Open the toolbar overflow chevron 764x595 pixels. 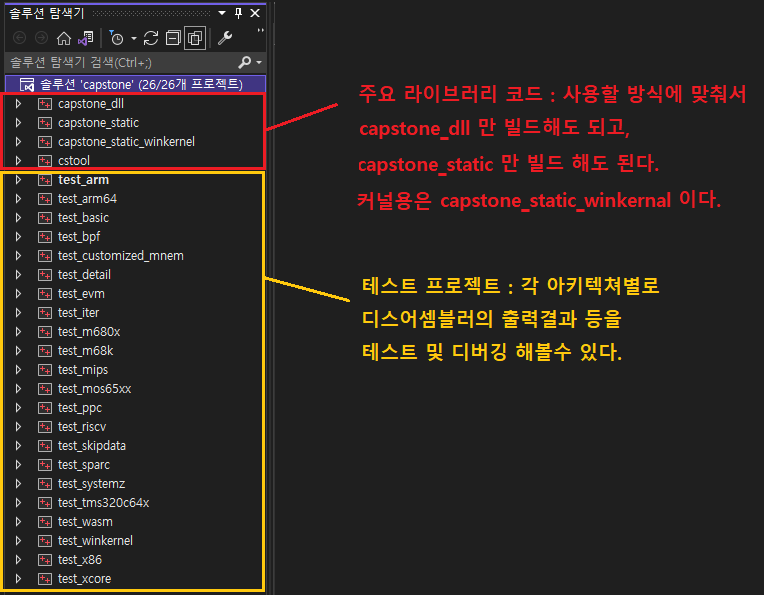260,30
